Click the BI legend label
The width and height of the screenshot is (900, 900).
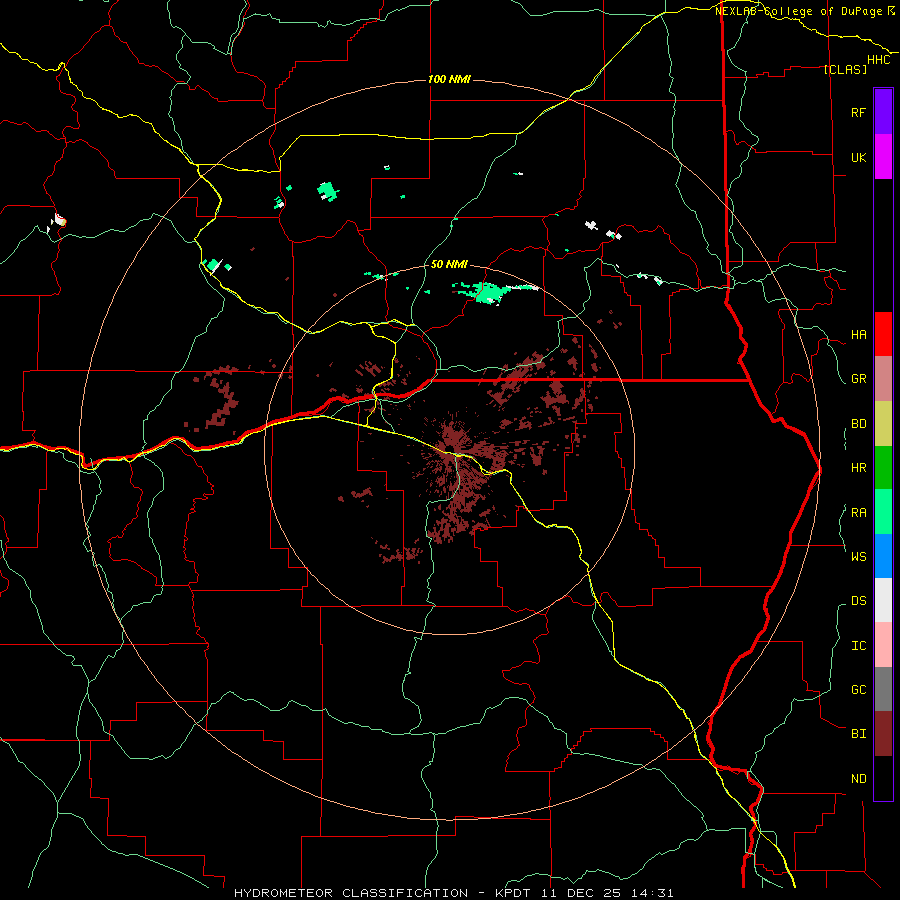click(858, 734)
